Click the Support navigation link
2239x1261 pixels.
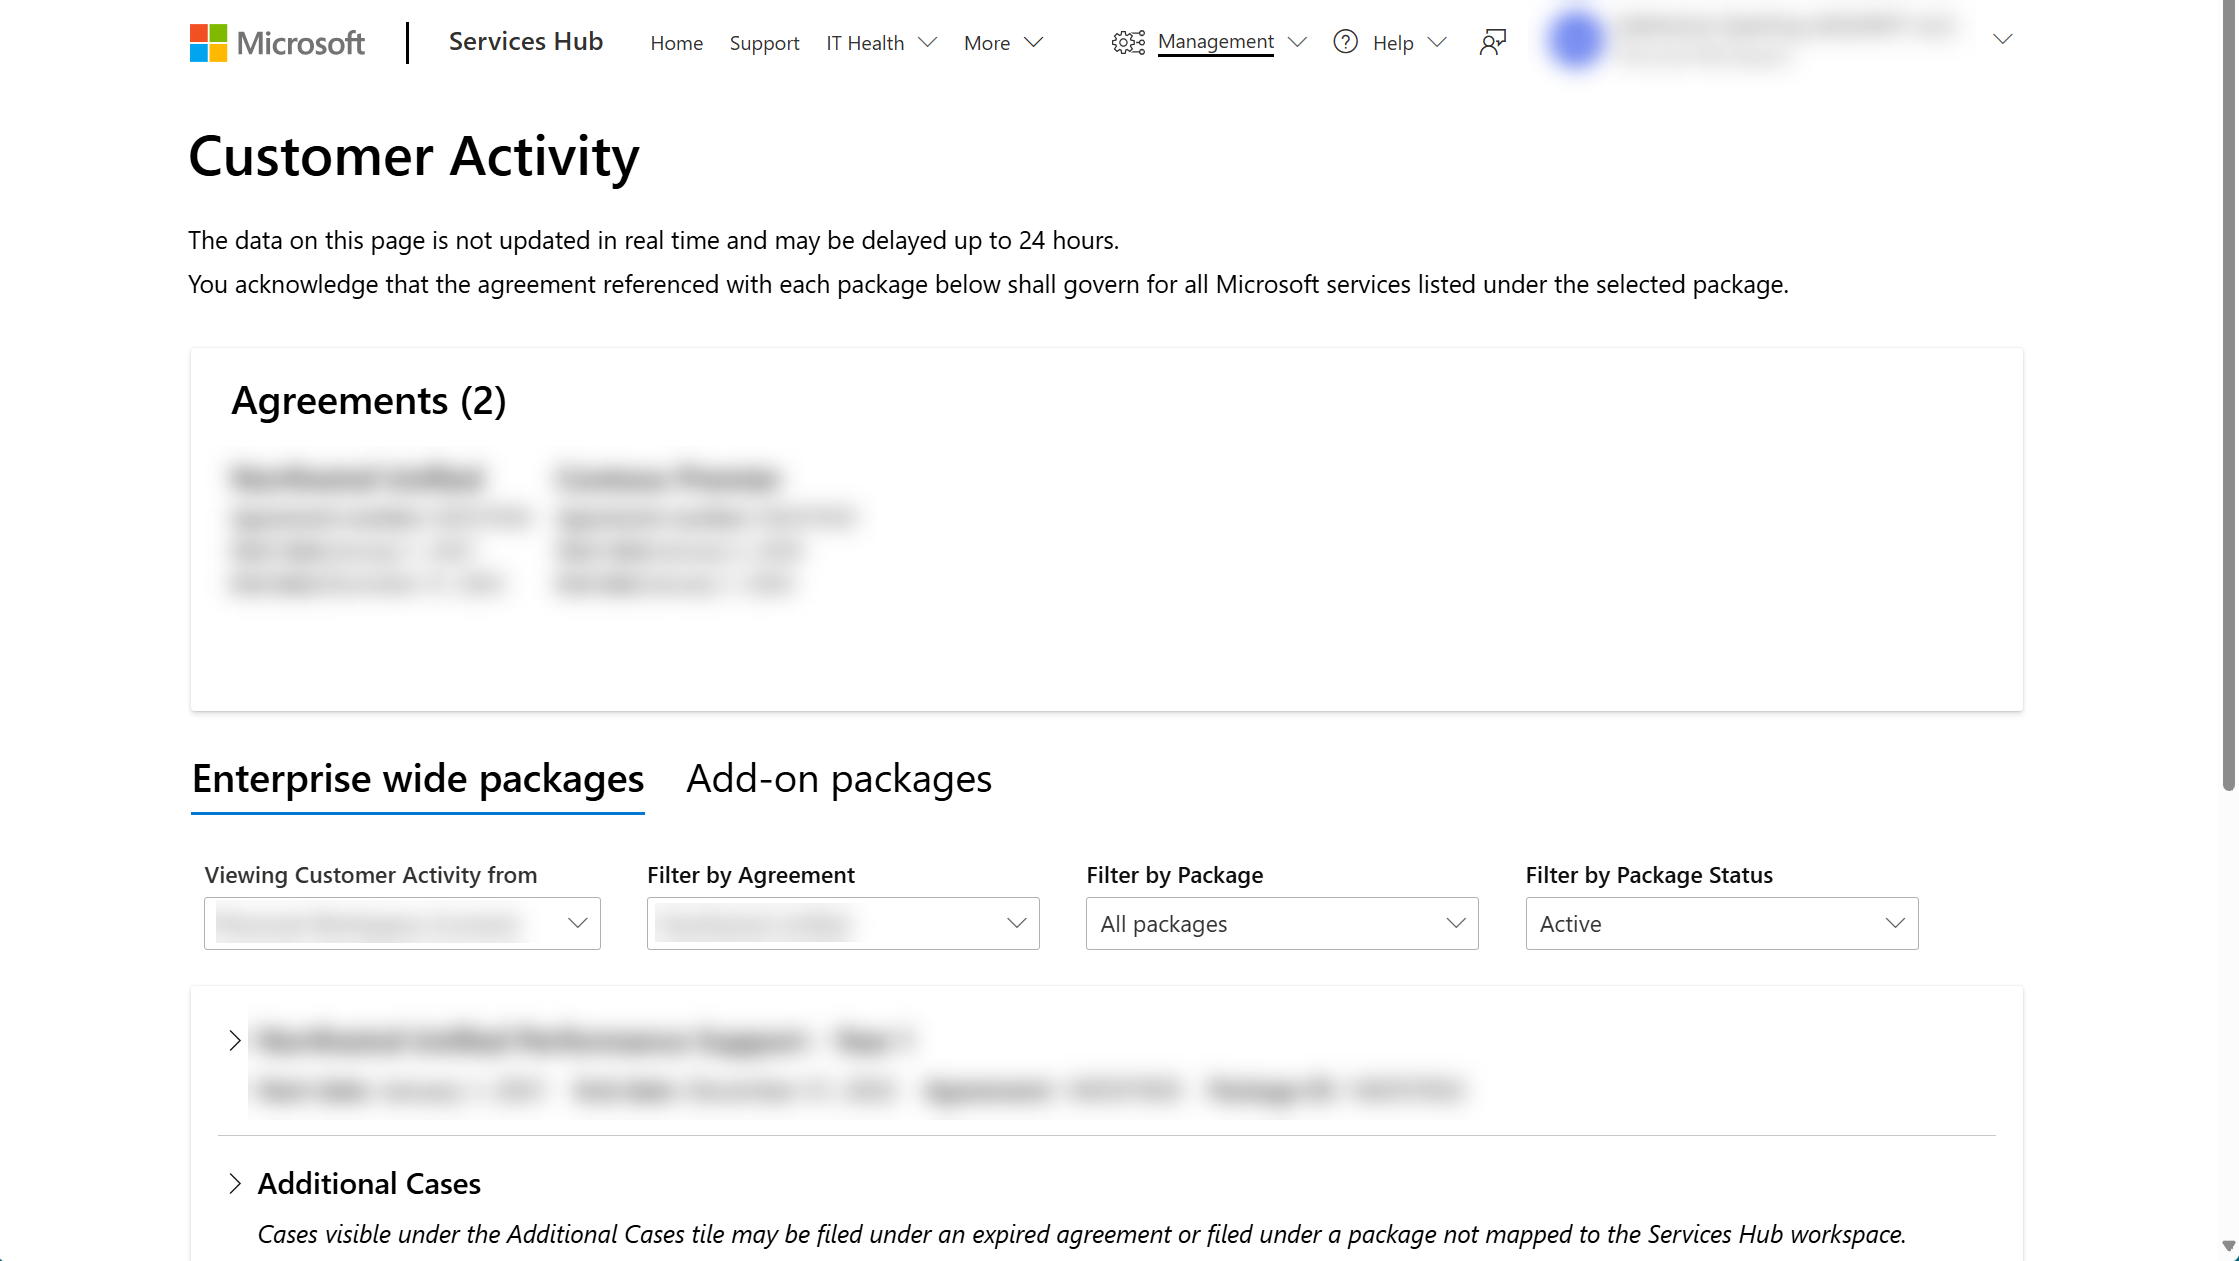[764, 43]
